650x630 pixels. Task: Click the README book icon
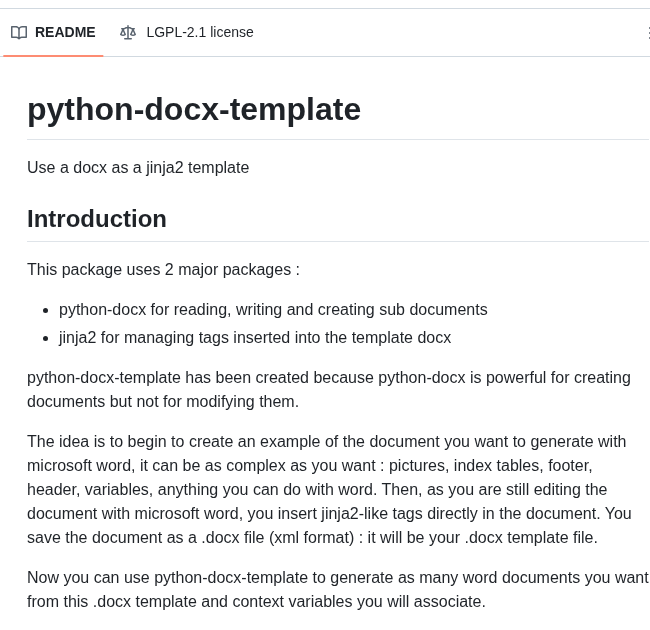[x=19, y=32]
